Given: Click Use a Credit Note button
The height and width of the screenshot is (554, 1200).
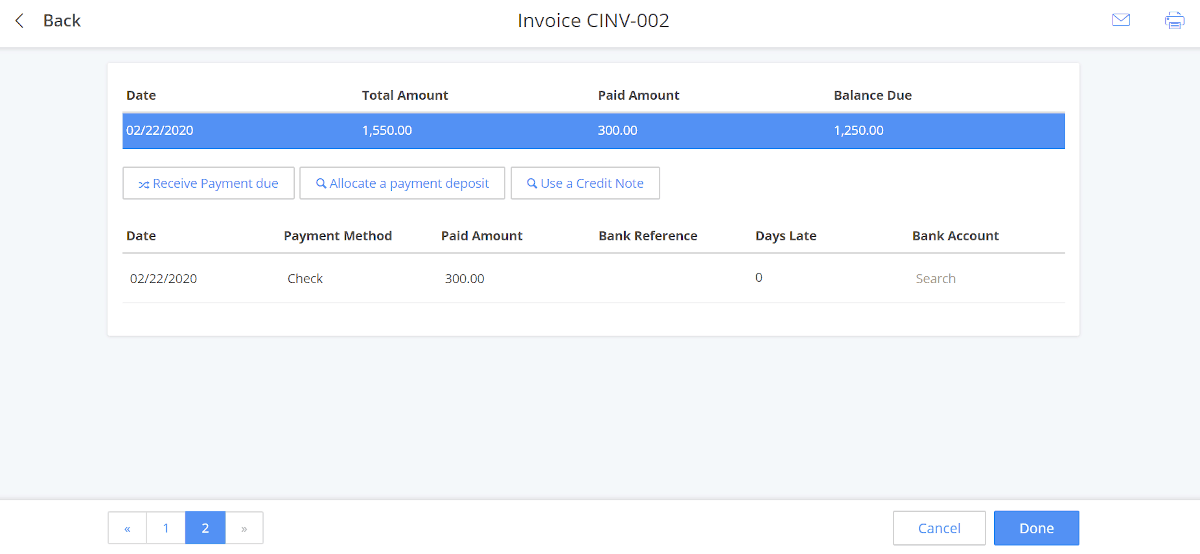Looking at the screenshot, I should [585, 183].
